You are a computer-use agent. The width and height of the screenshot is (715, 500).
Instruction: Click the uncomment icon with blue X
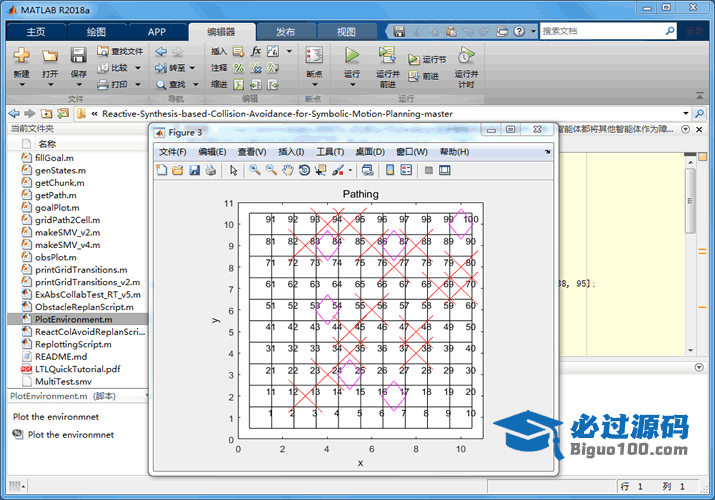click(256, 68)
